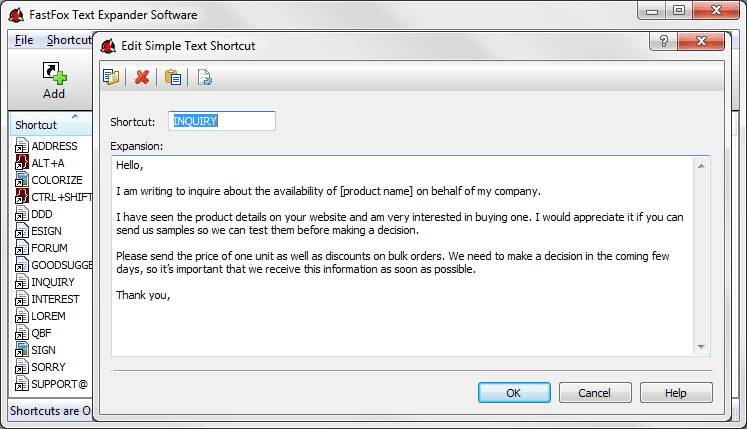The height and width of the screenshot is (429, 747).
Task: Click the copy icon in dialog toolbar
Action: point(111,77)
